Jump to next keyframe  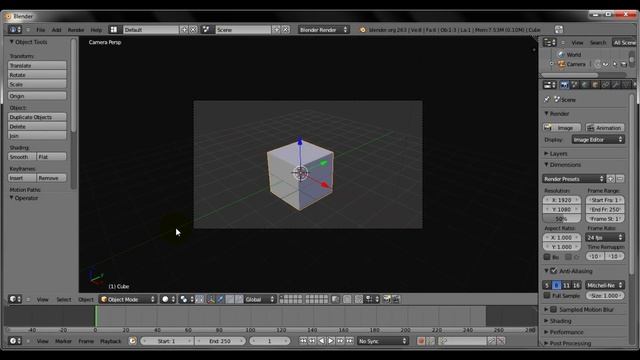click(340, 340)
